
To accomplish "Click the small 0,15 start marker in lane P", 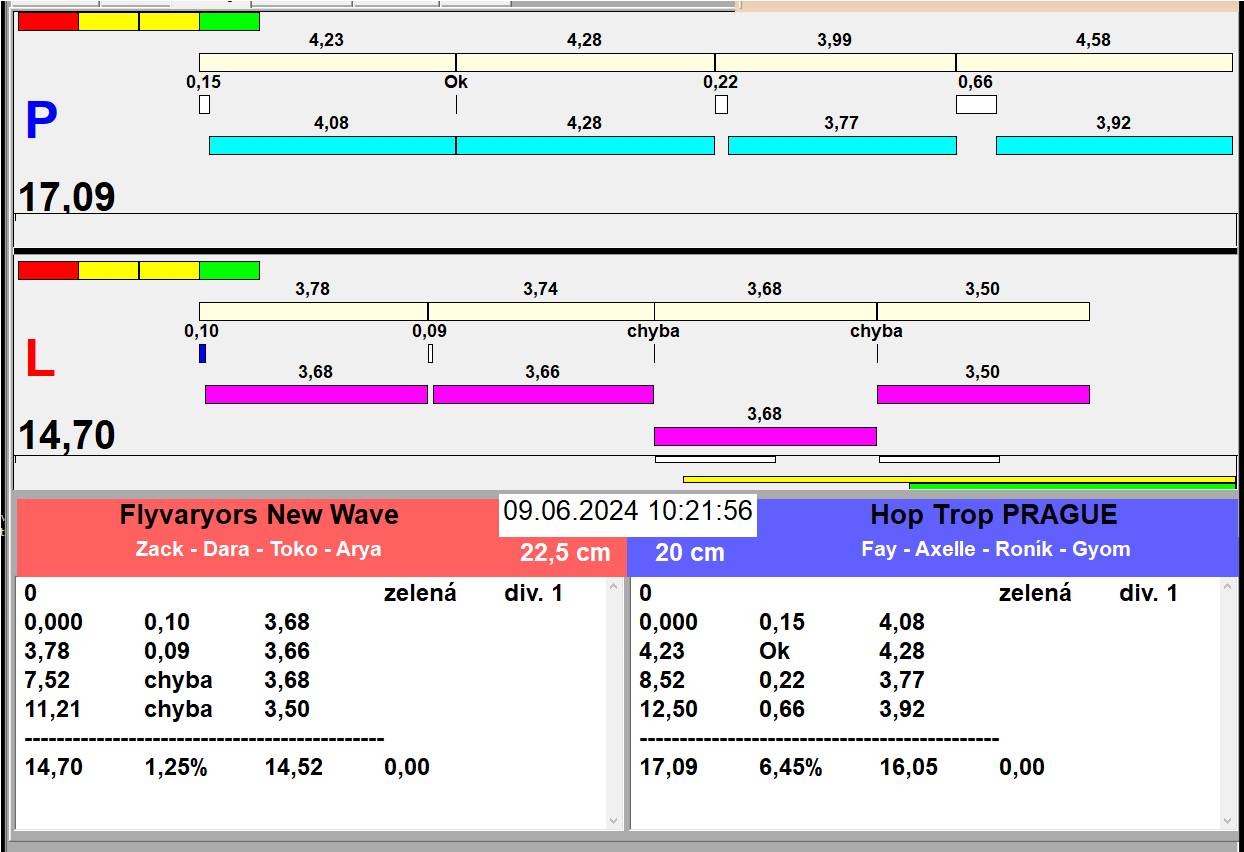I will tap(204, 104).
